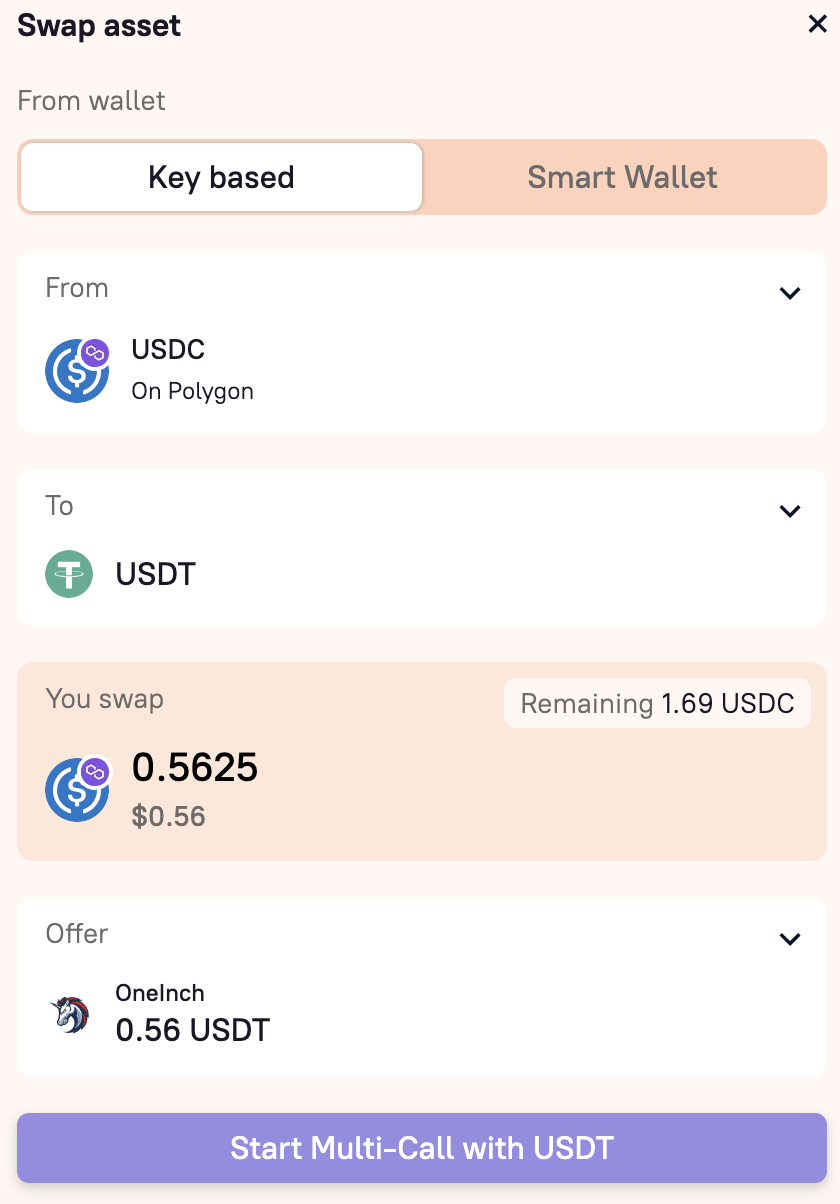The width and height of the screenshot is (840, 1204).
Task: Click the 0.56 USDT offer amount
Action: tap(193, 1029)
